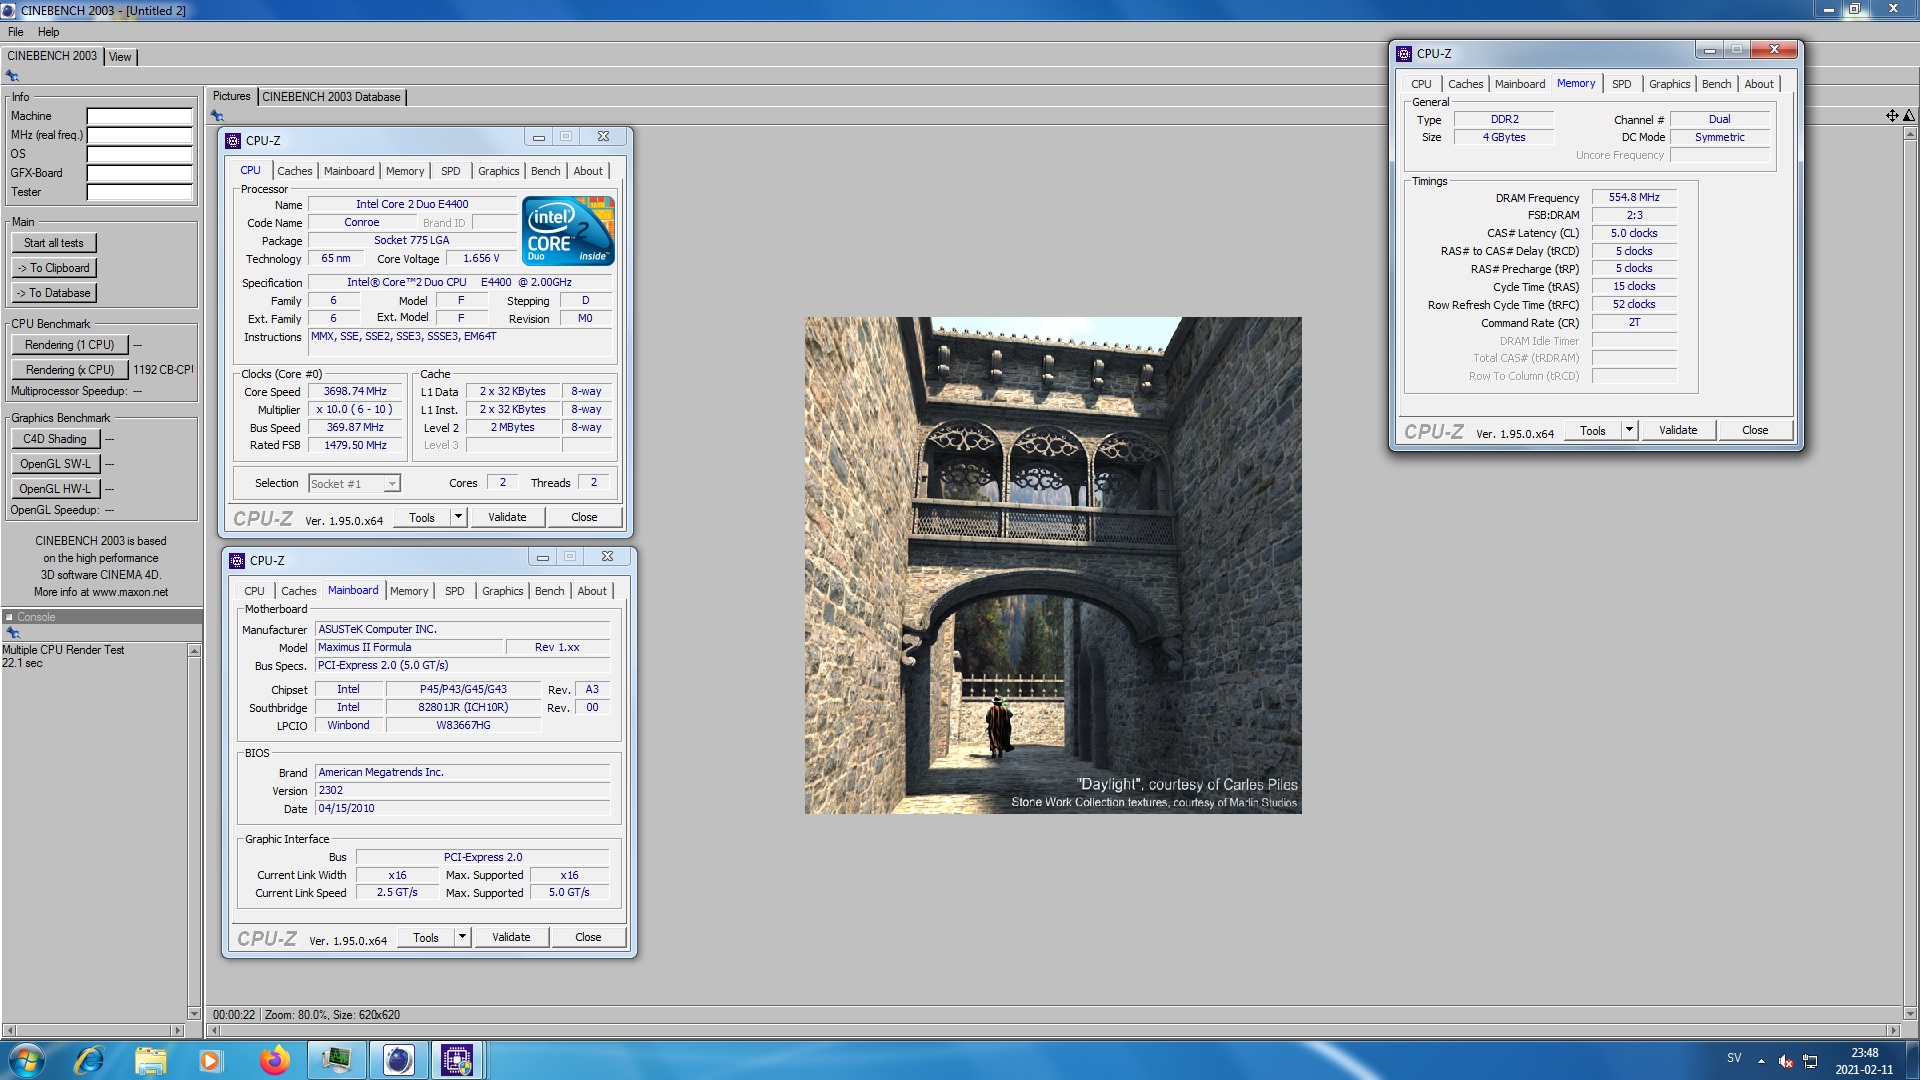Open the File menu
This screenshot has height=1080, width=1920.
pos(15,32)
